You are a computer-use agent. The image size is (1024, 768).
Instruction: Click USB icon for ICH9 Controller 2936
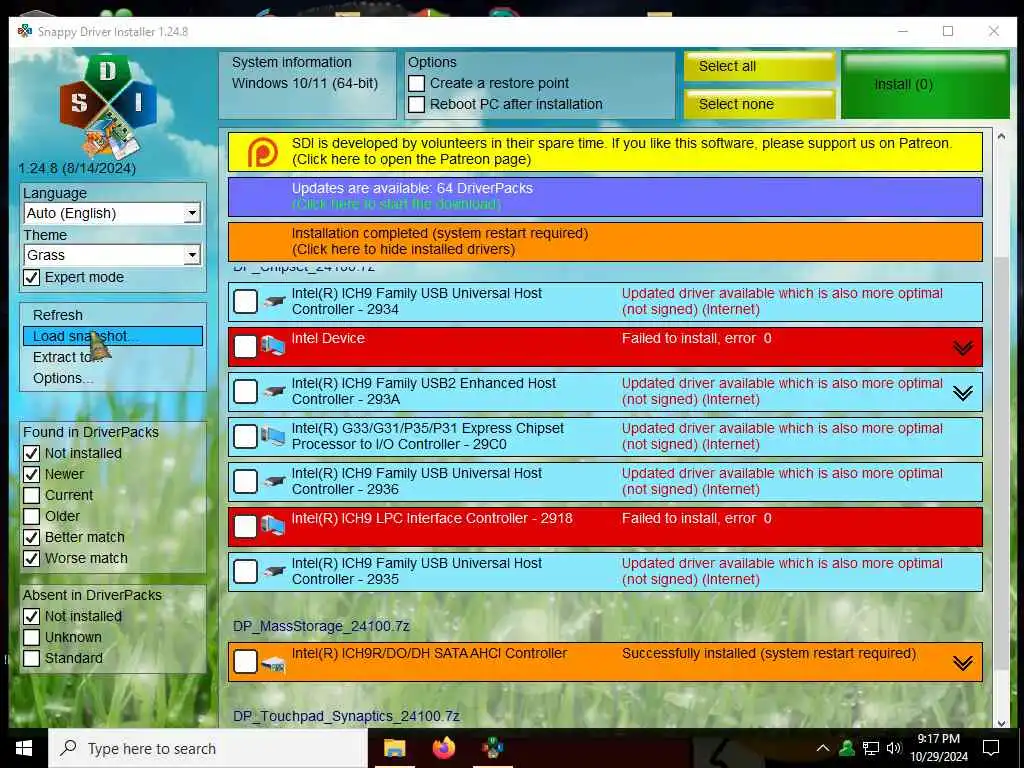(x=274, y=482)
